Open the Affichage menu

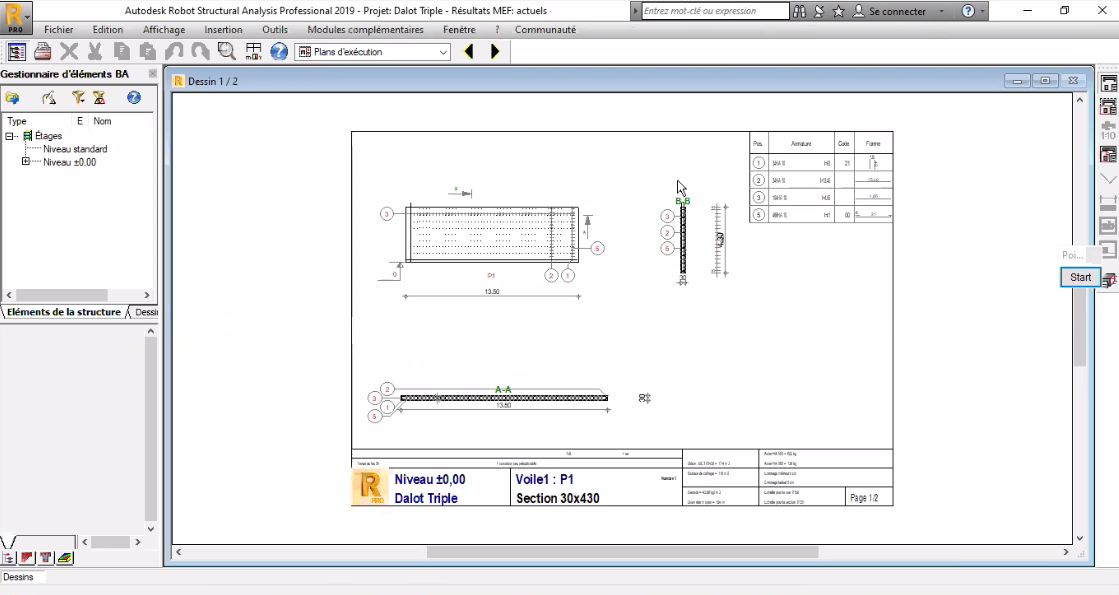pos(164,30)
